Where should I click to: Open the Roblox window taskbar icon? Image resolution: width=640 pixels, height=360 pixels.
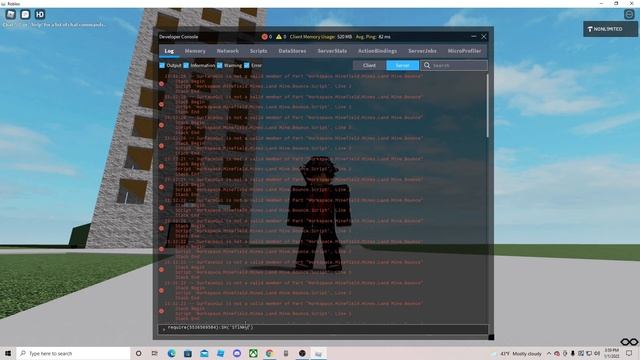318,353
